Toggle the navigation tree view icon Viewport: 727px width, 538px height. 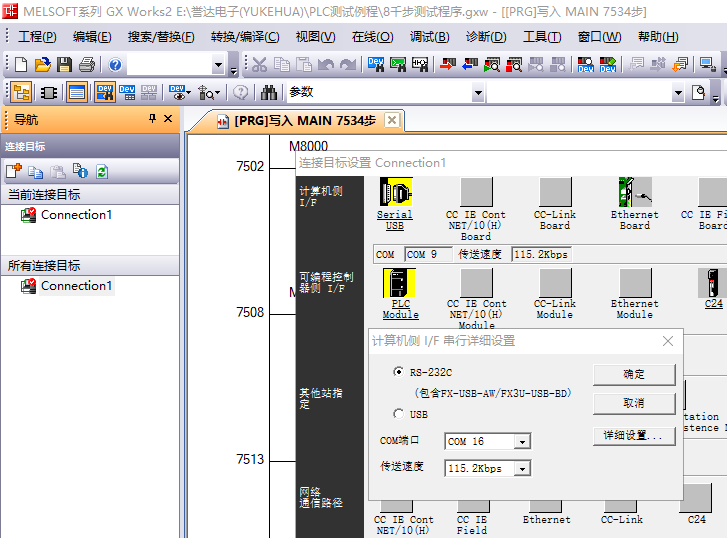21,93
